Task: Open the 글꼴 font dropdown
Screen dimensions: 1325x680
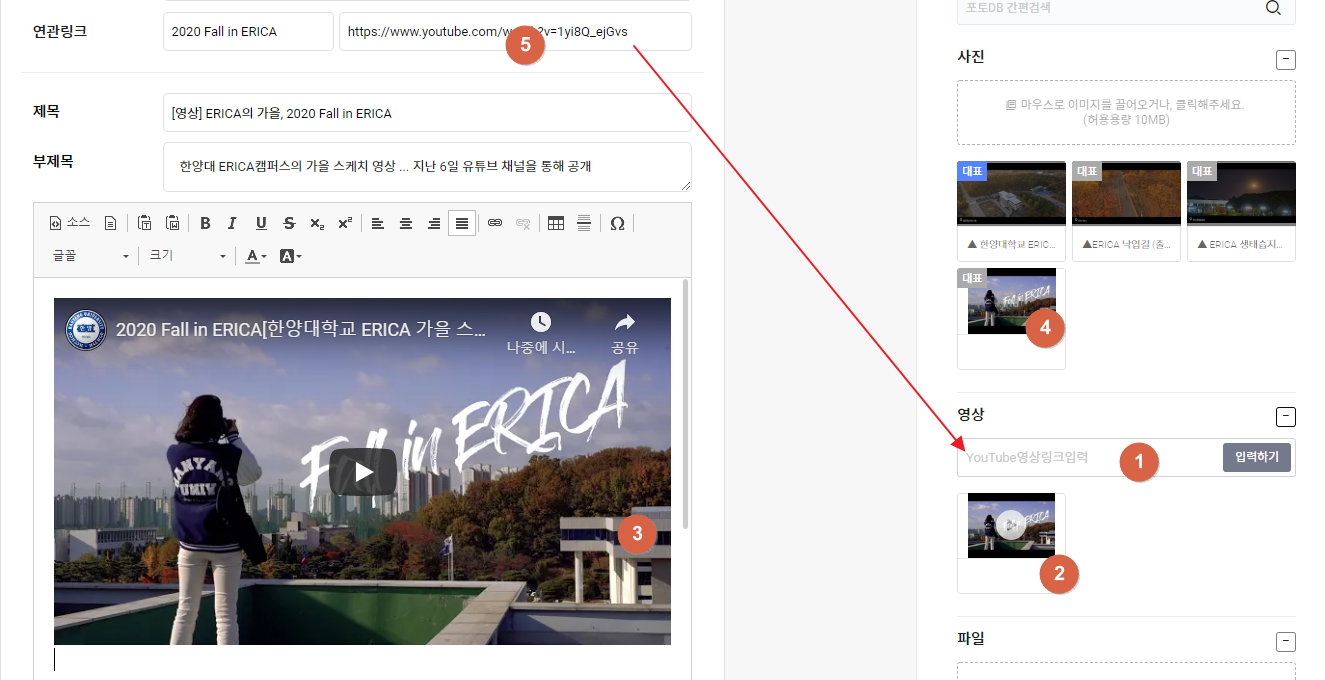Action: 90,256
